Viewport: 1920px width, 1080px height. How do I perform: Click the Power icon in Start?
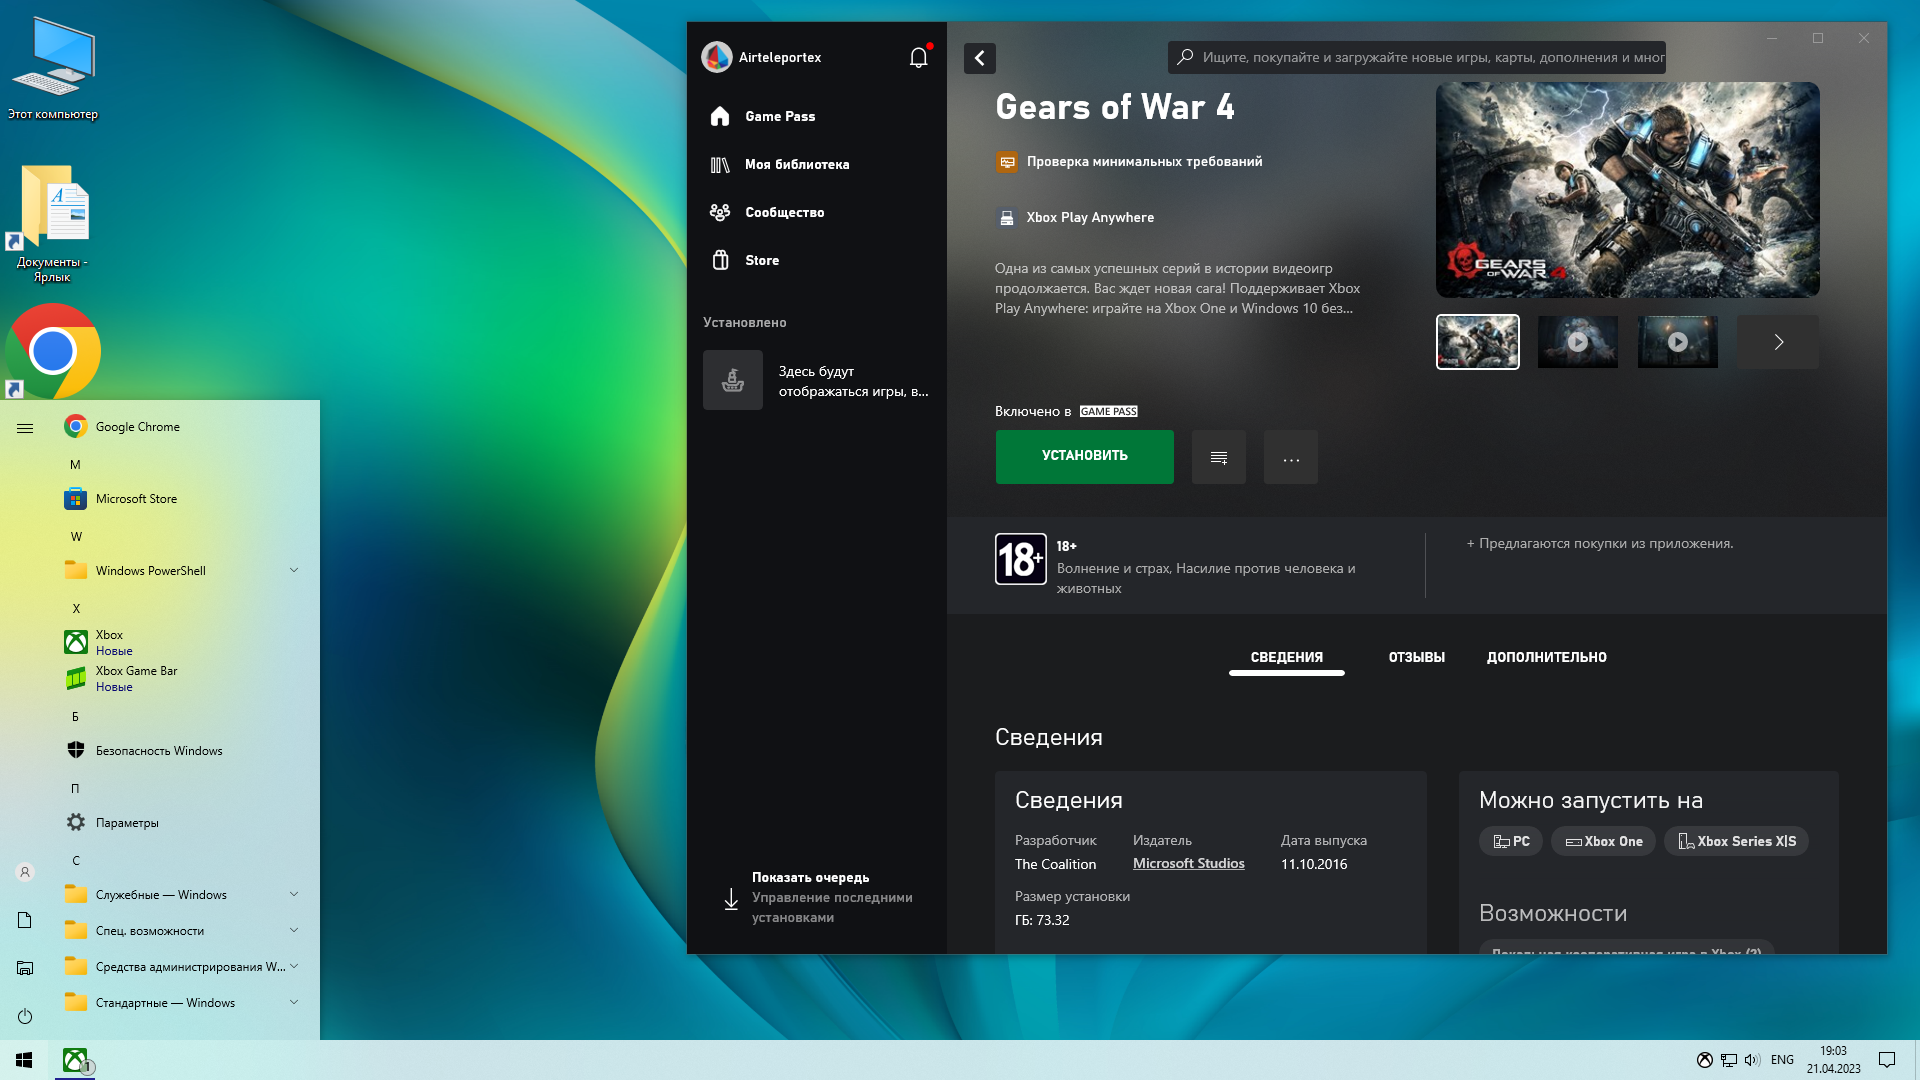25,1016
